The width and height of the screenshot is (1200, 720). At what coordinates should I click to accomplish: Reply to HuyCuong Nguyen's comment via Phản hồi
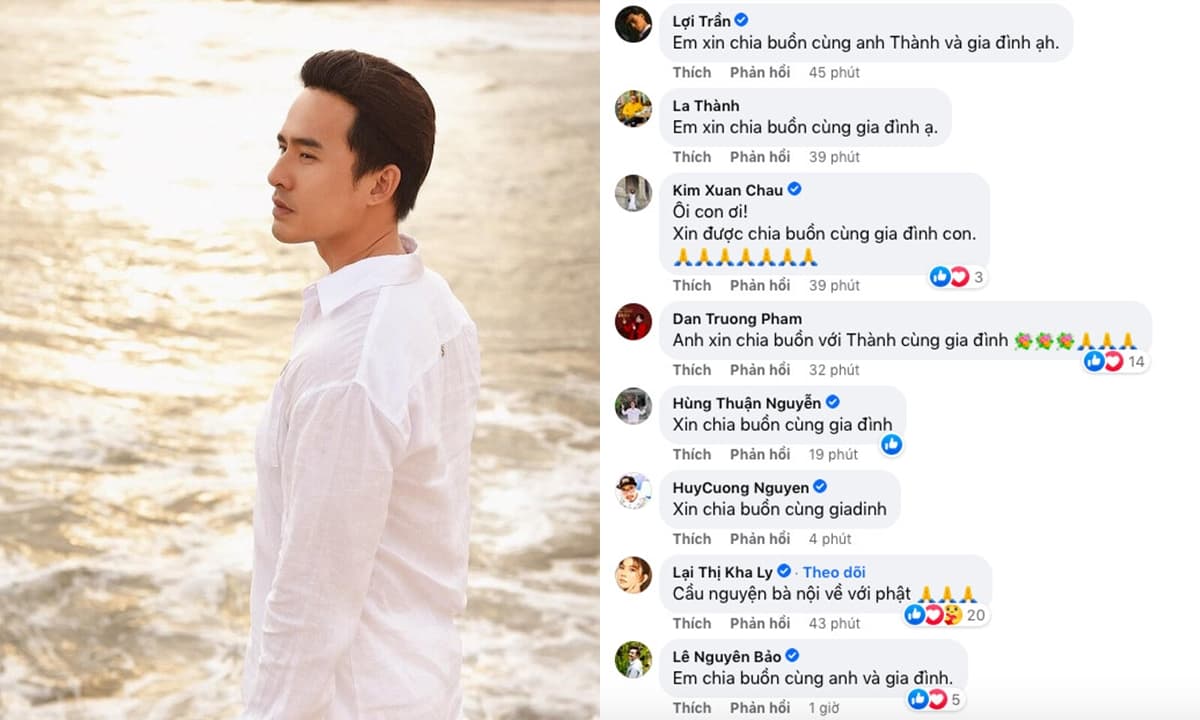[x=760, y=539]
